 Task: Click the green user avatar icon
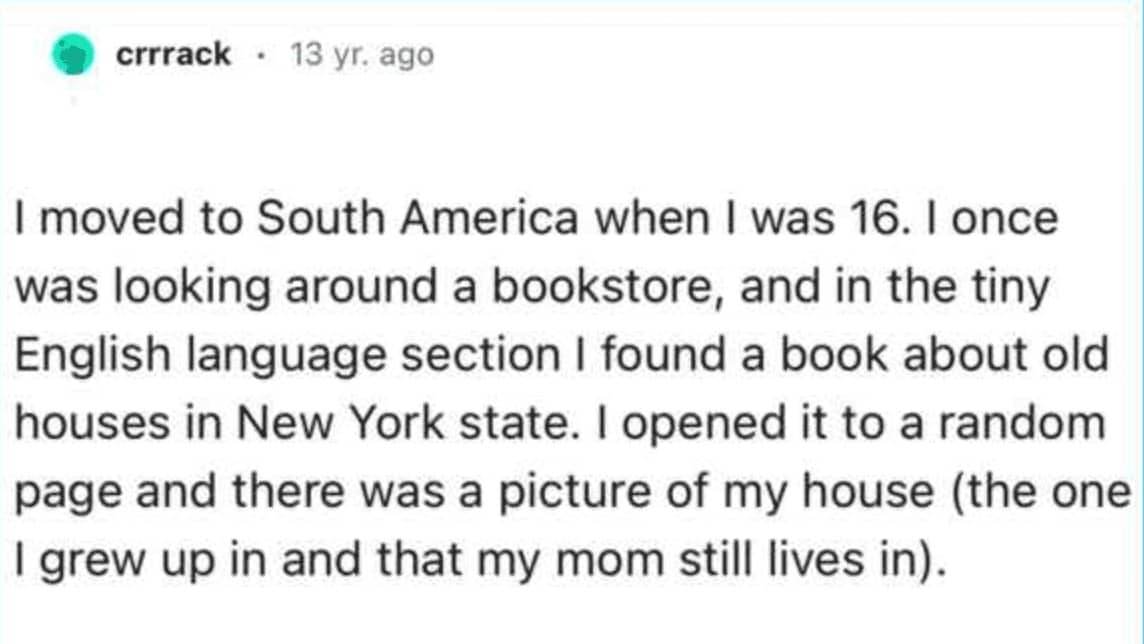point(72,55)
